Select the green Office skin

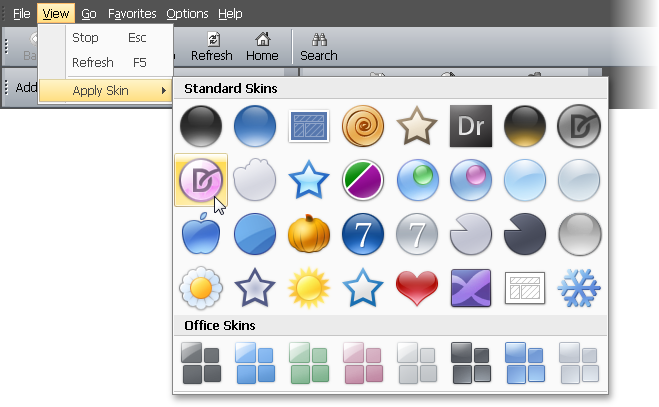(309, 363)
